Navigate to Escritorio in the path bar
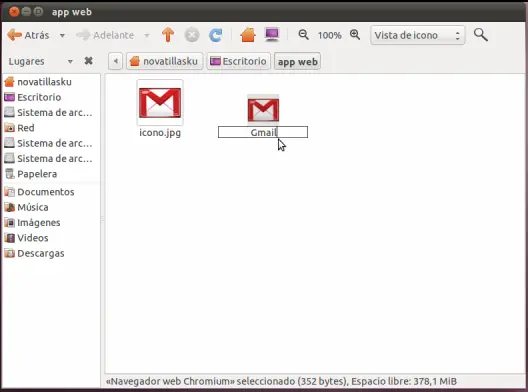This screenshot has width=528, height=392. pyautogui.click(x=238, y=61)
